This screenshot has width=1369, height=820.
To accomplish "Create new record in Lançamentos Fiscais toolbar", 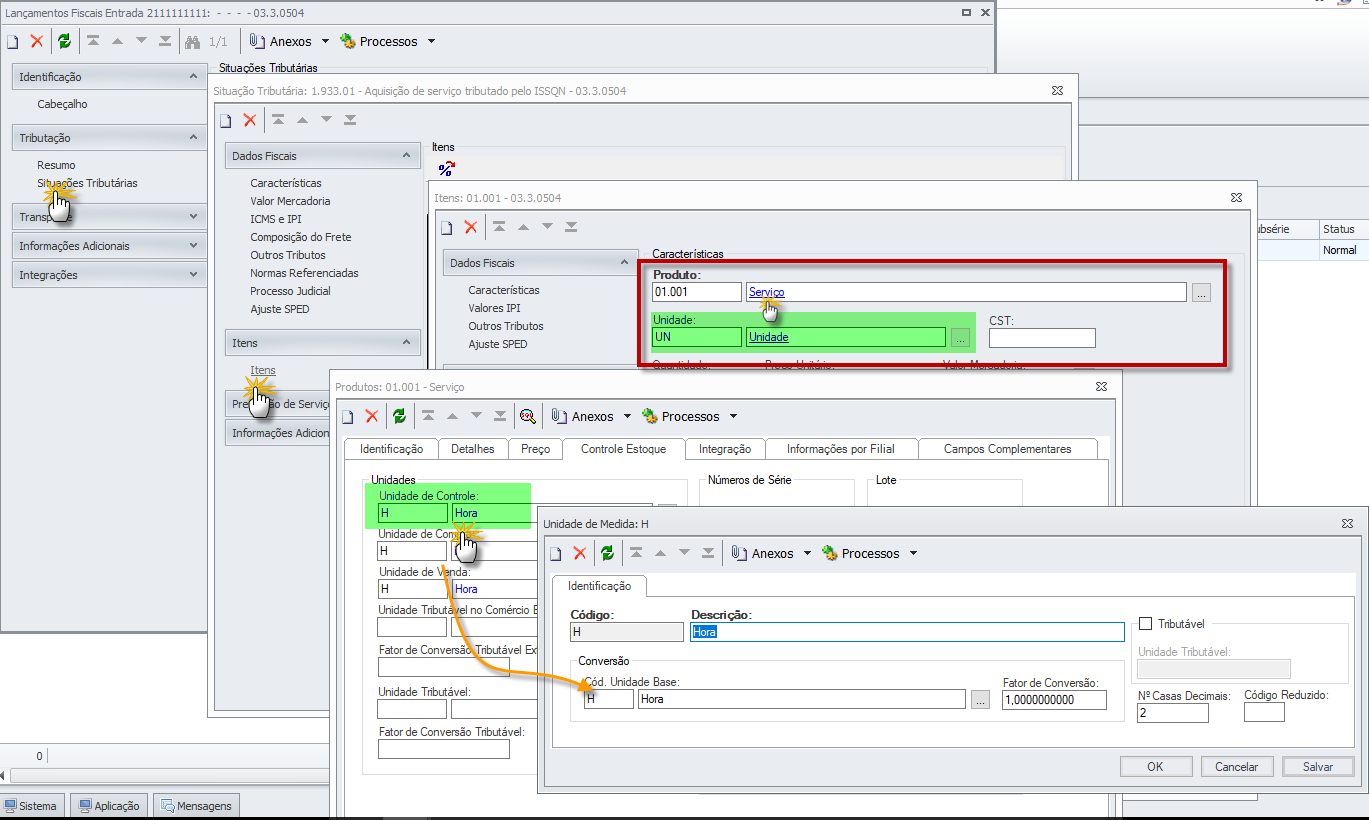I will click(13, 42).
